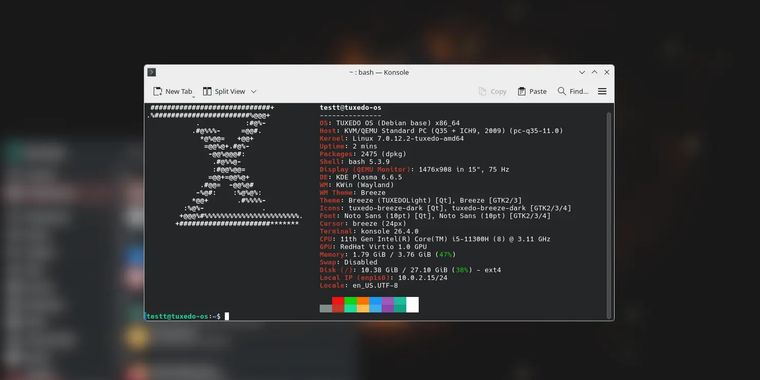Image resolution: width=760 pixels, height=380 pixels.
Task: Click the 'Swap: Disabled' line
Action: pos(348,263)
